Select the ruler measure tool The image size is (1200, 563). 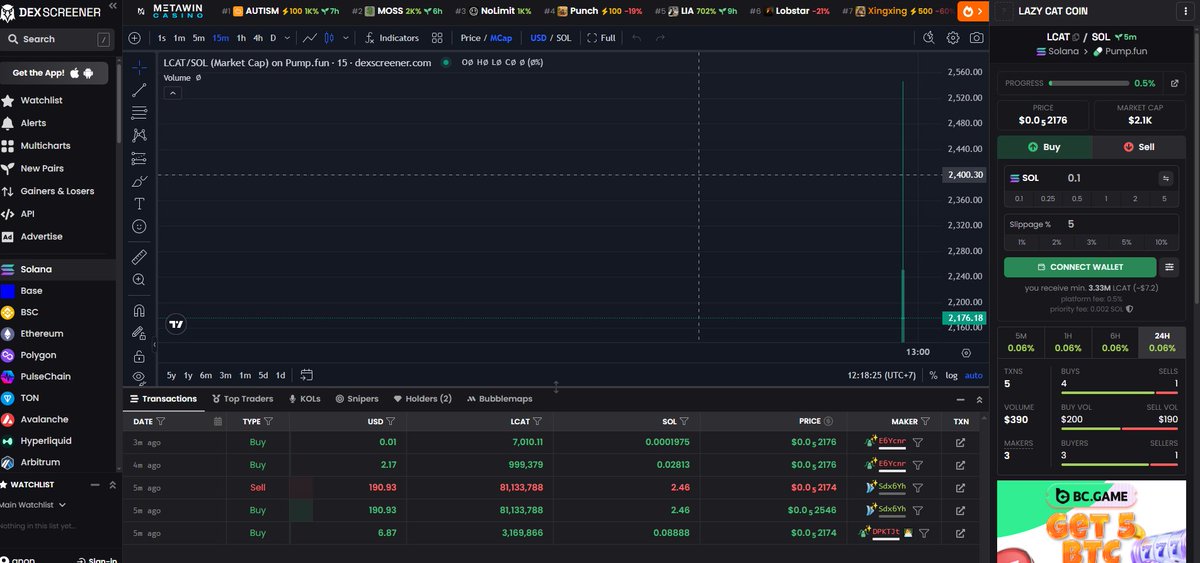(x=139, y=257)
